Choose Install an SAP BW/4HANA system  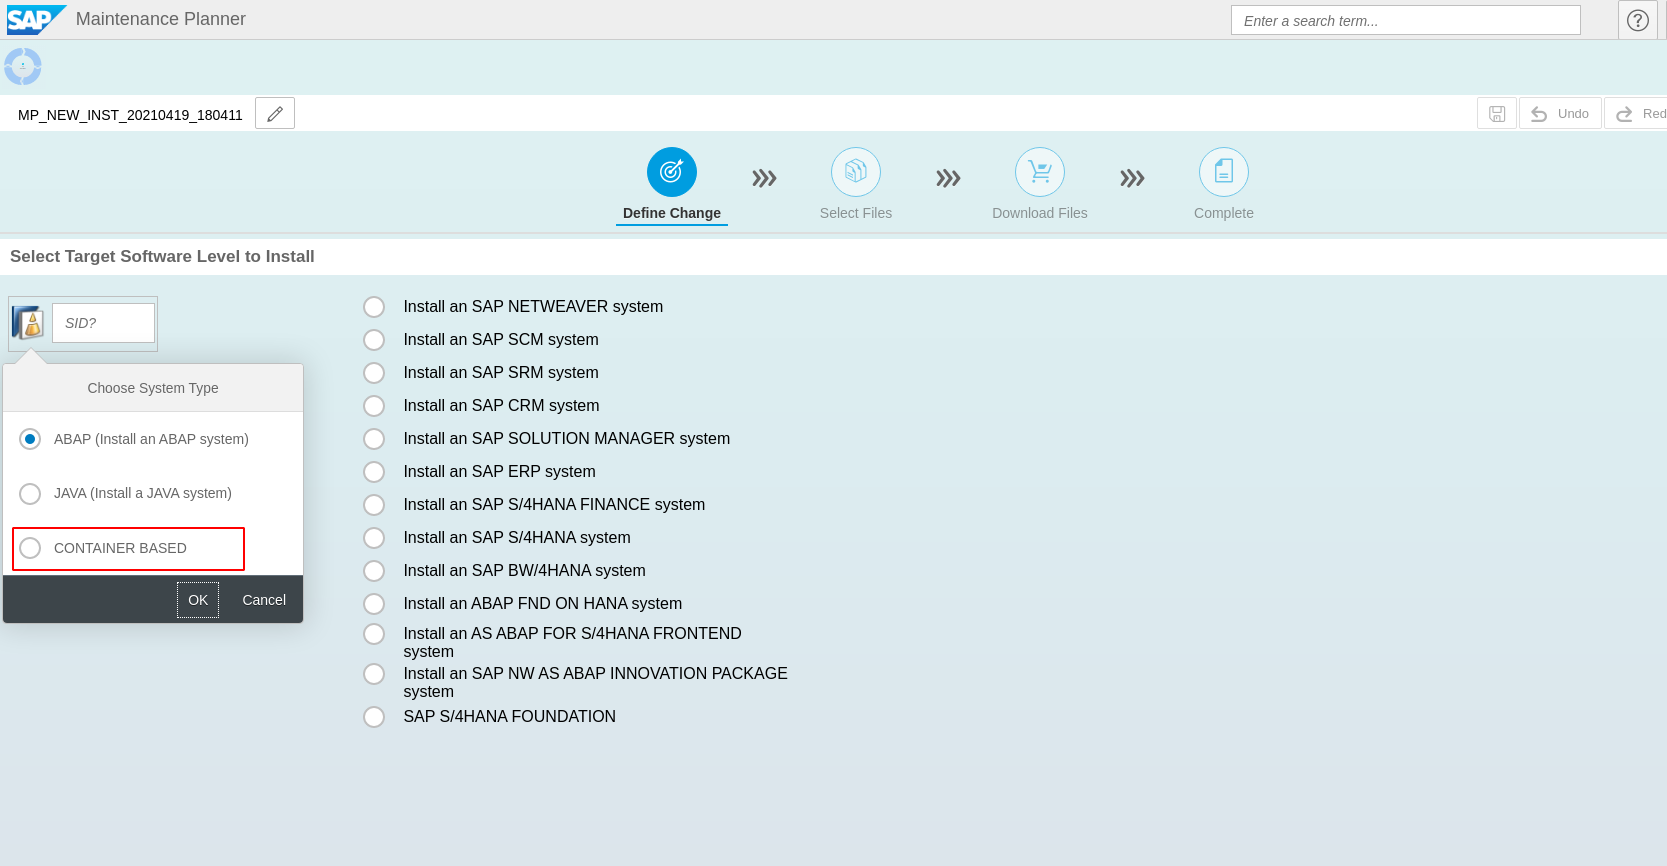click(x=374, y=571)
